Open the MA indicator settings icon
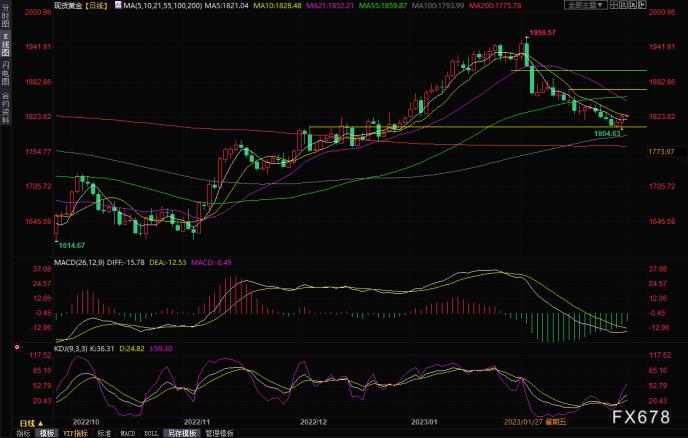The image size is (688, 438). [x=118, y=5]
